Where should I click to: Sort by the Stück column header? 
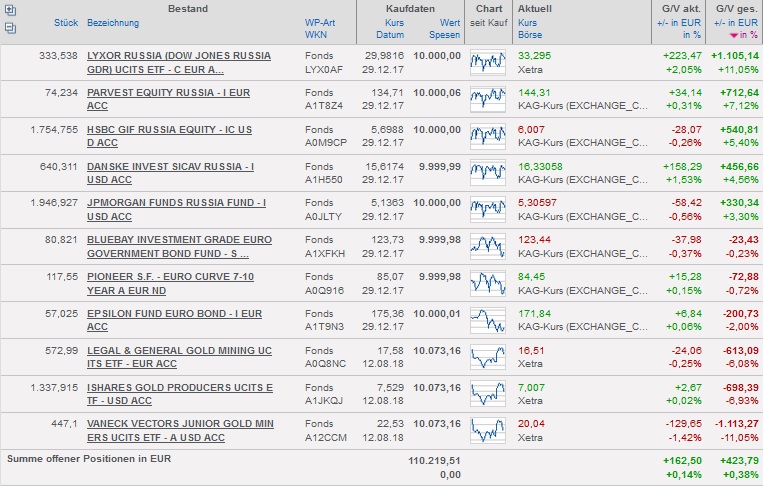tap(66, 23)
